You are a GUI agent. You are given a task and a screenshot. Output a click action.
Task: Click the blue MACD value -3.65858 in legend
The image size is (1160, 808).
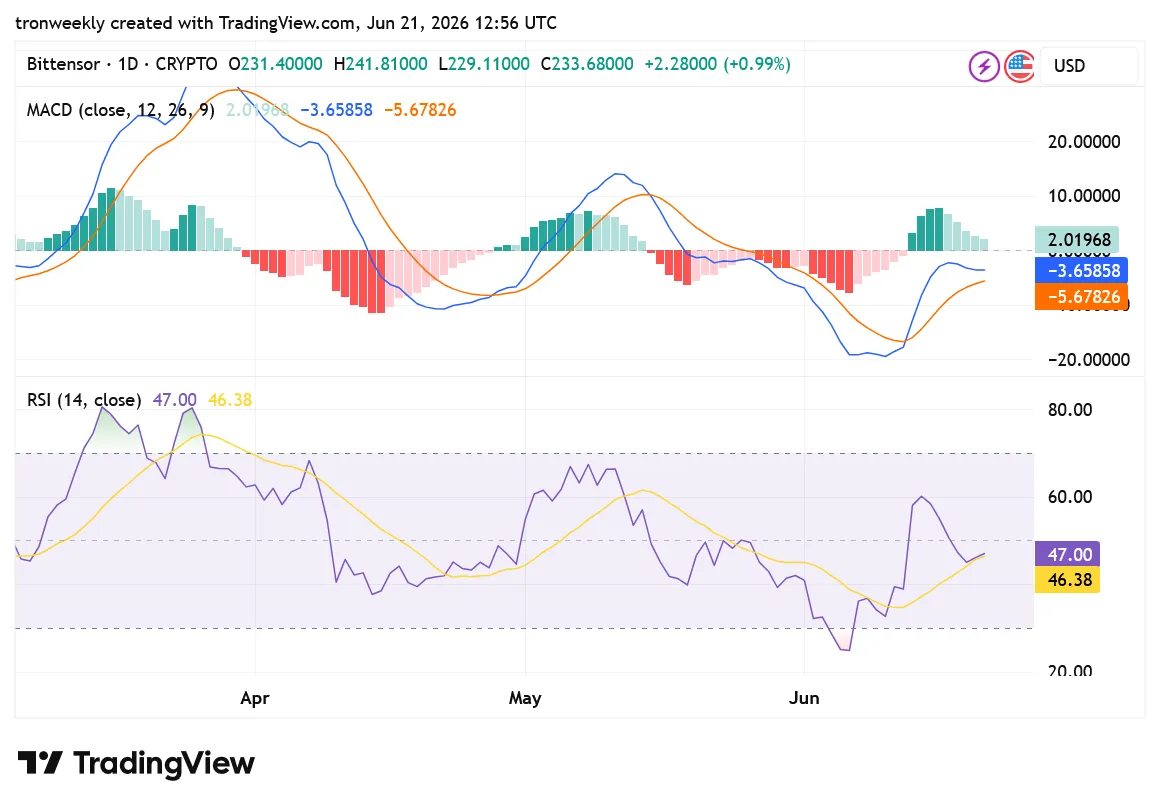point(336,110)
